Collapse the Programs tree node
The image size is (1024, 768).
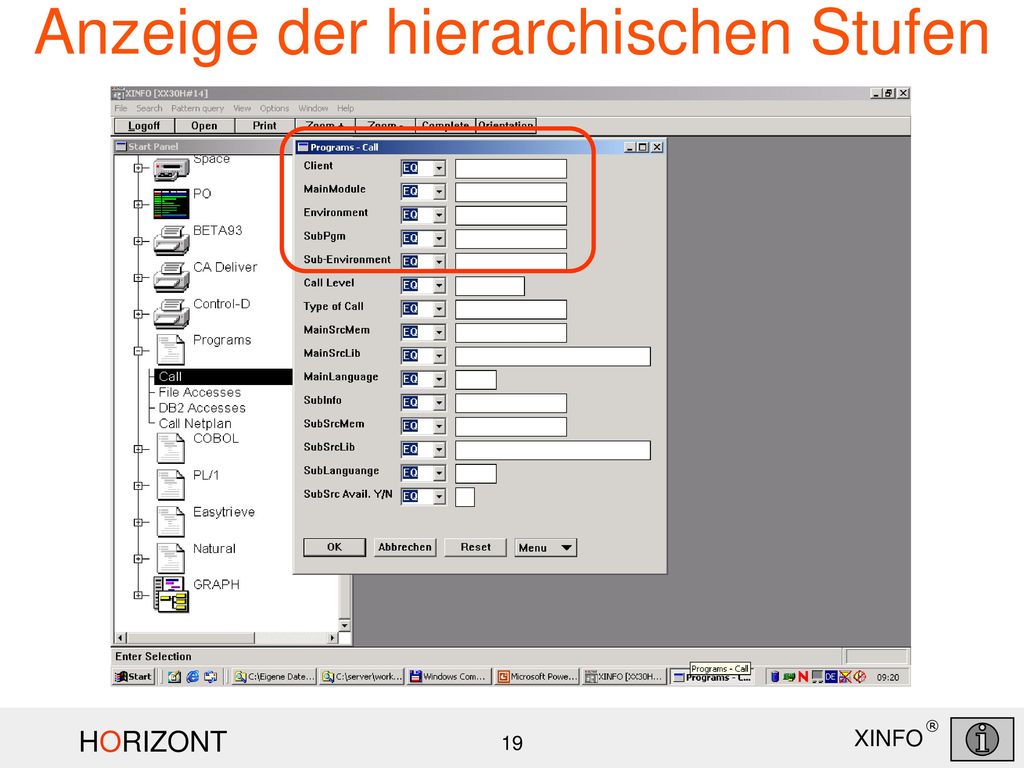[x=138, y=351]
